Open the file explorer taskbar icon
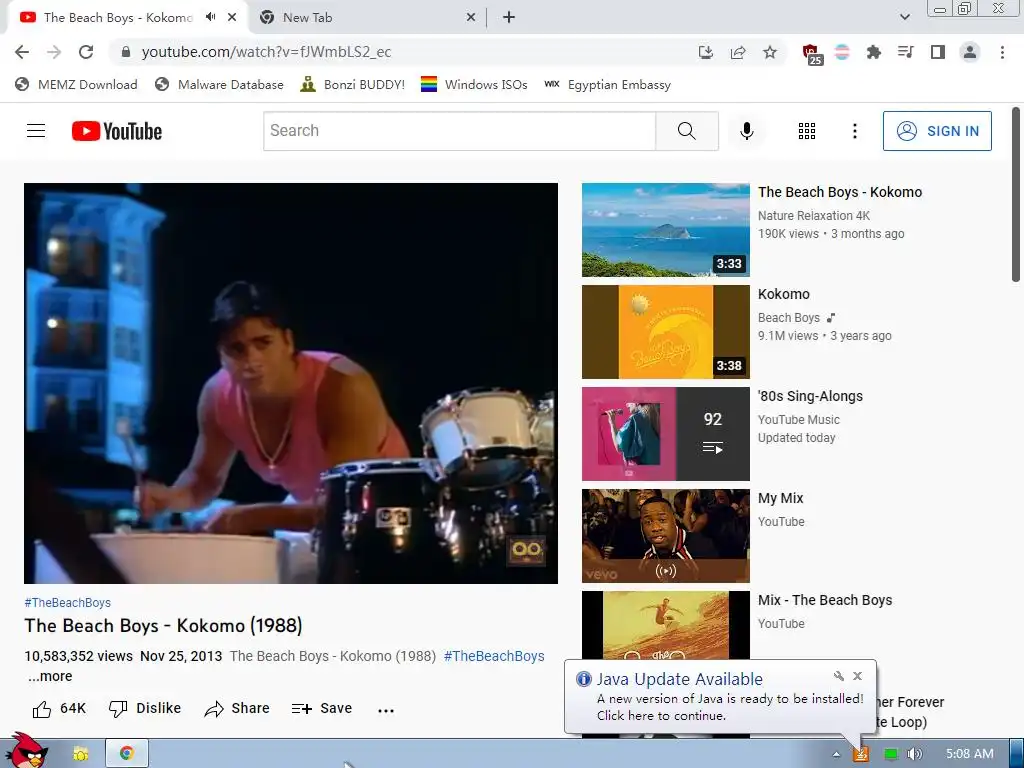Image resolution: width=1024 pixels, height=768 pixels. click(81, 754)
